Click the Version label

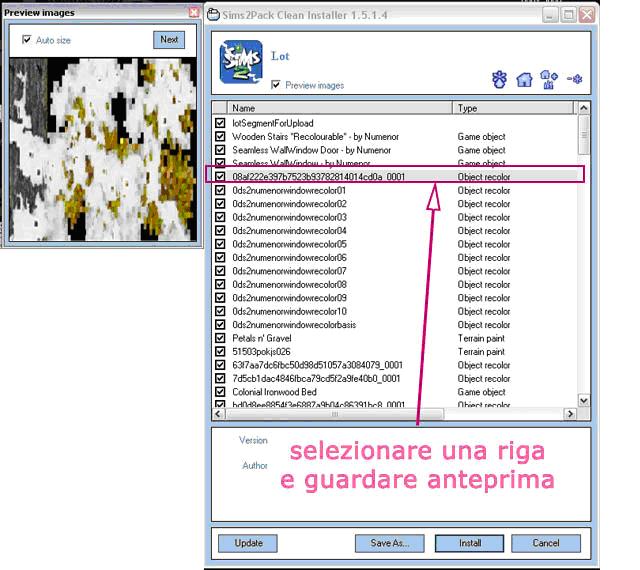tap(253, 440)
